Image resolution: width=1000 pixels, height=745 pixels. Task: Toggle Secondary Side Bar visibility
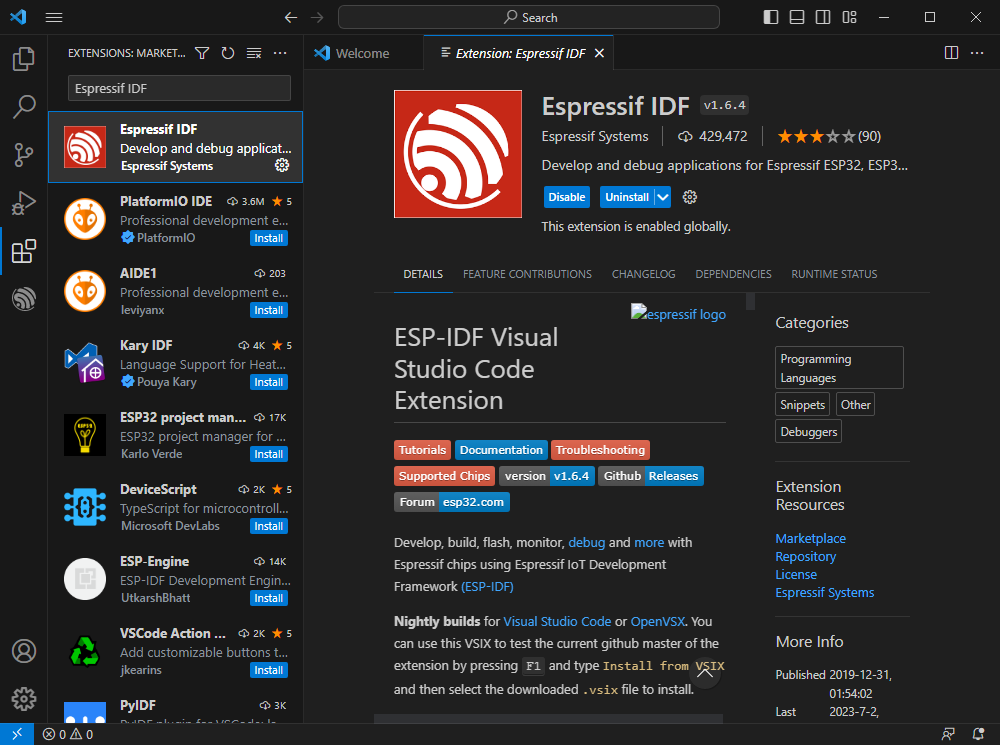pyautogui.click(x=823, y=17)
